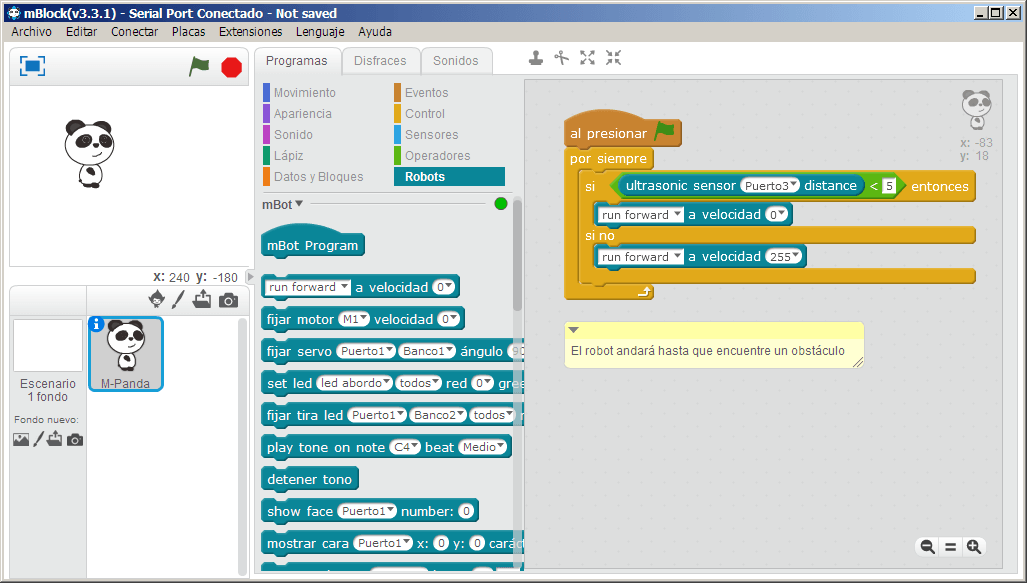Open speed 255 dropdown in script
This screenshot has width=1027, height=583.
[785, 257]
